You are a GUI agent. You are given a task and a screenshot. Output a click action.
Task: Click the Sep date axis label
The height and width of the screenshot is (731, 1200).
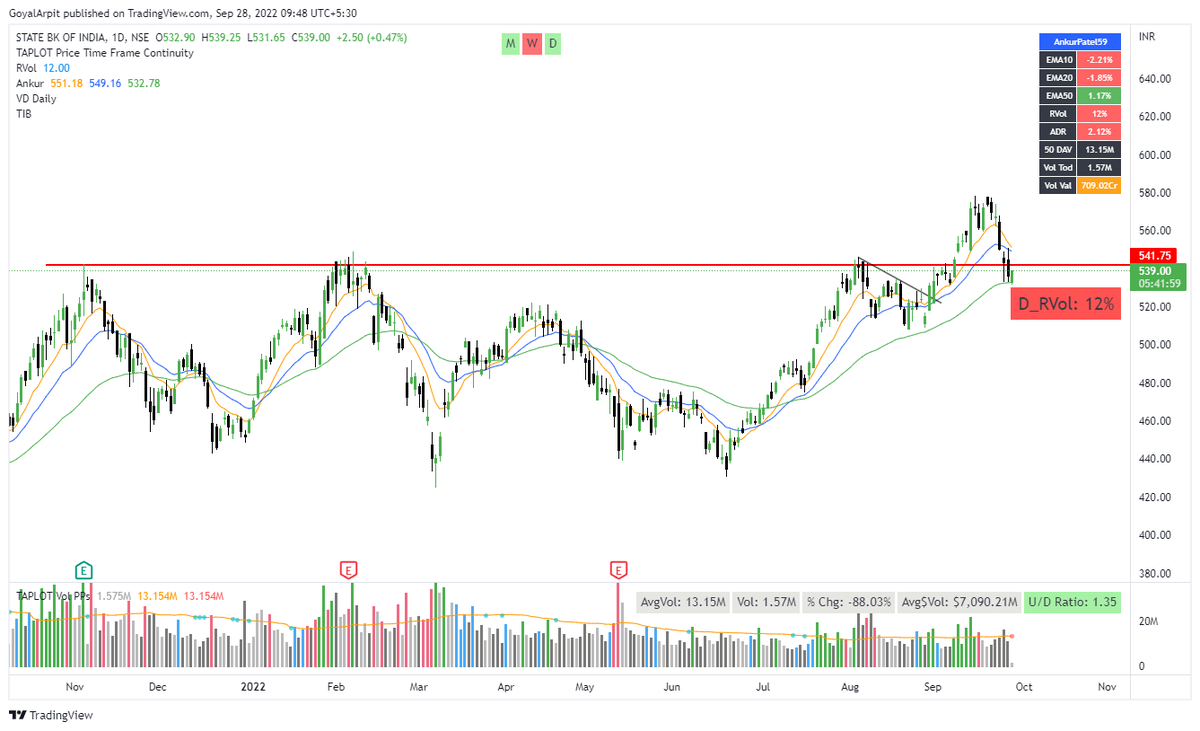(933, 687)
